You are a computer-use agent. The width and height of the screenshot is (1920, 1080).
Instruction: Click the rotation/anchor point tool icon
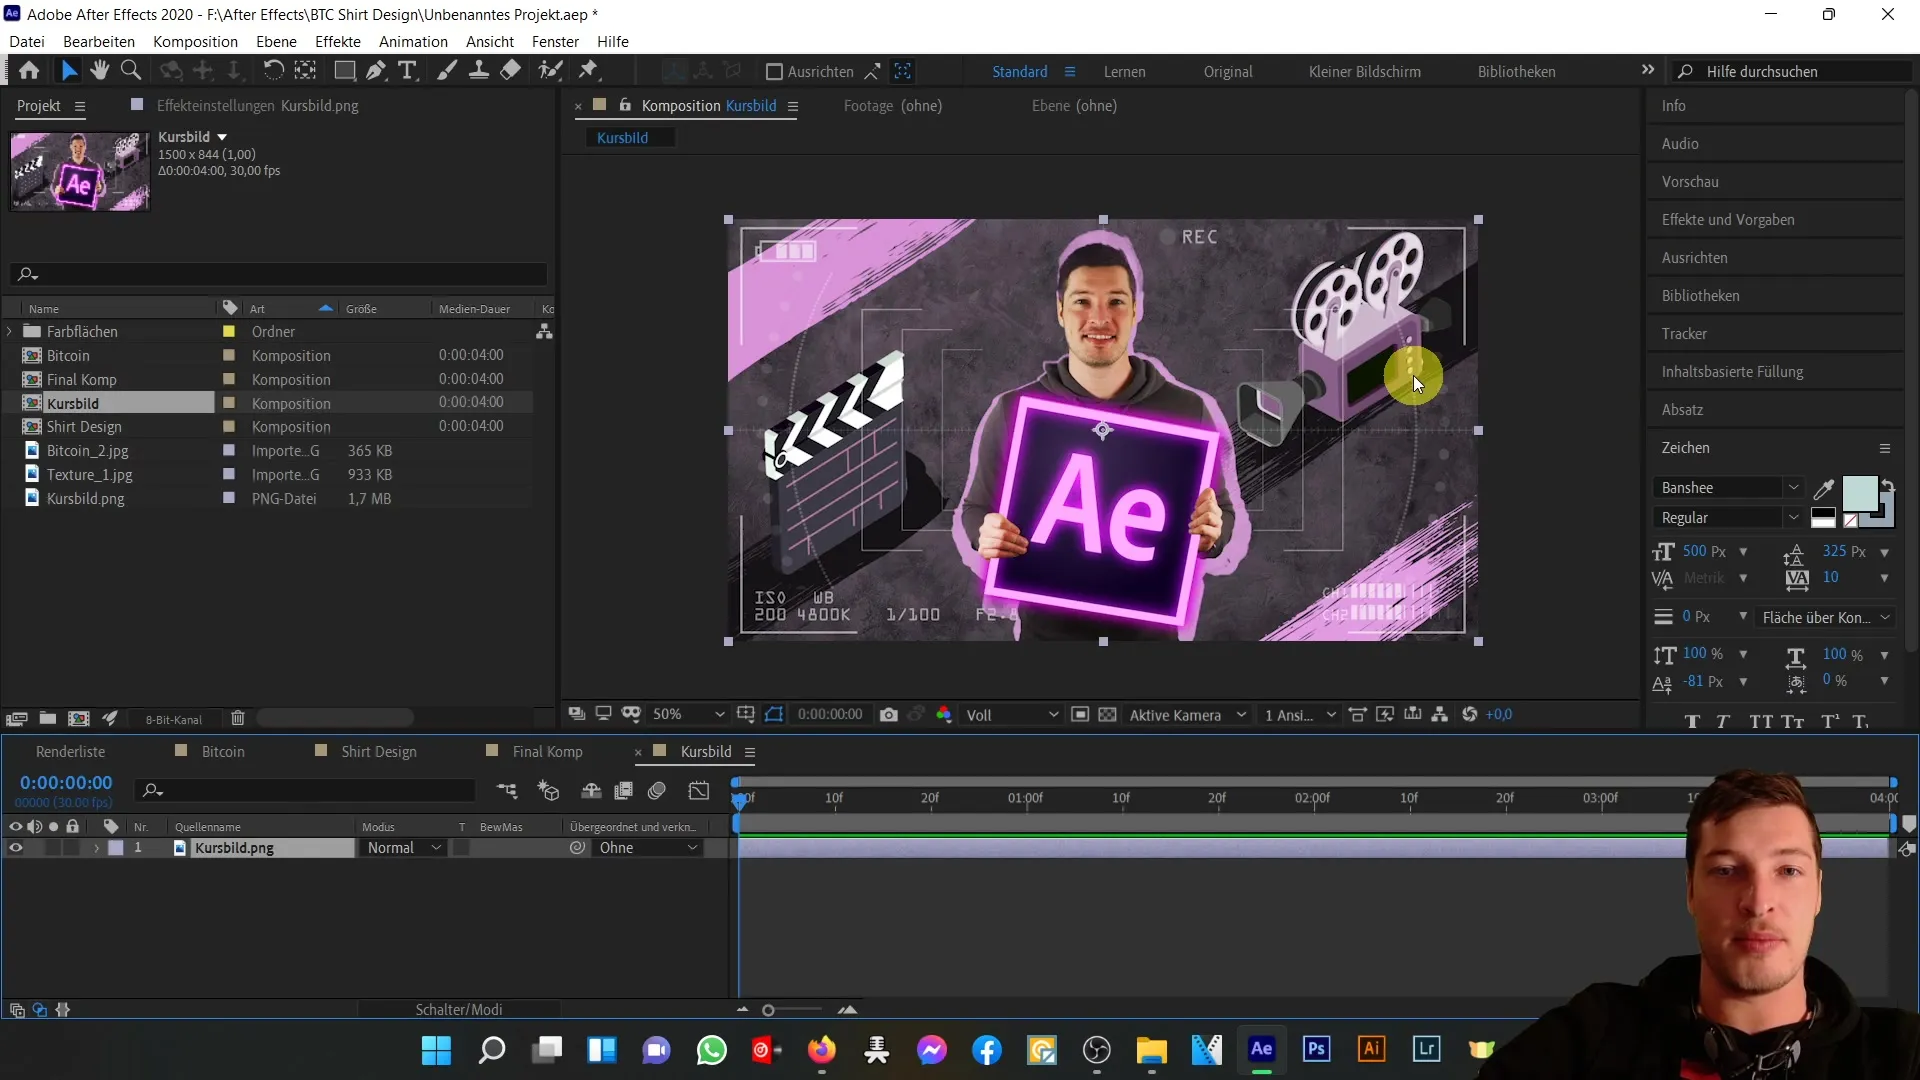(x=272, y=71)
